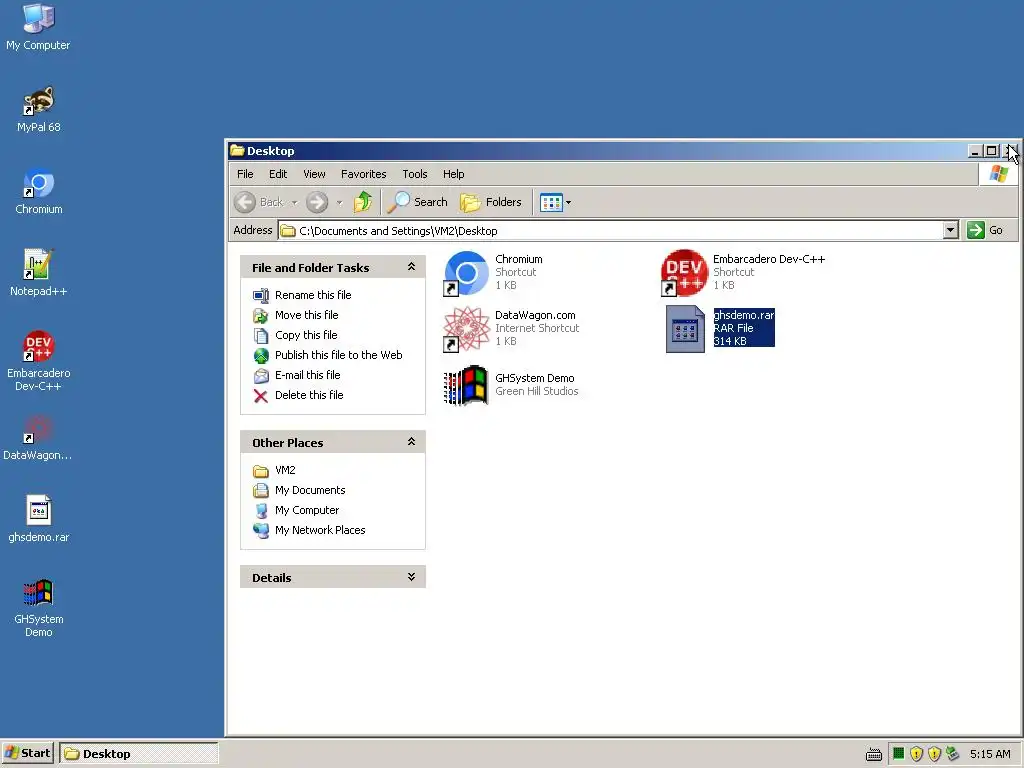Open Forward history dropdown arrow

point(339,202)
